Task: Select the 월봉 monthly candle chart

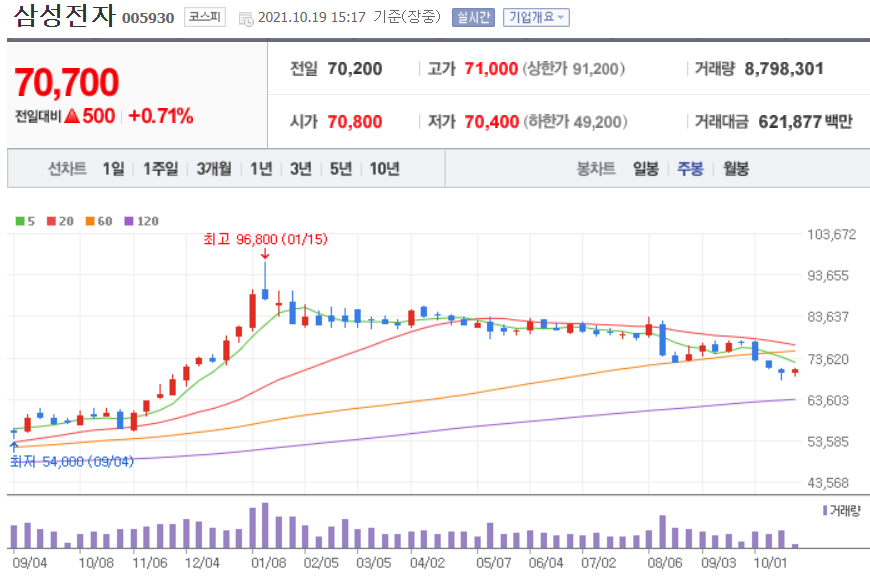Action: (736, 168)
